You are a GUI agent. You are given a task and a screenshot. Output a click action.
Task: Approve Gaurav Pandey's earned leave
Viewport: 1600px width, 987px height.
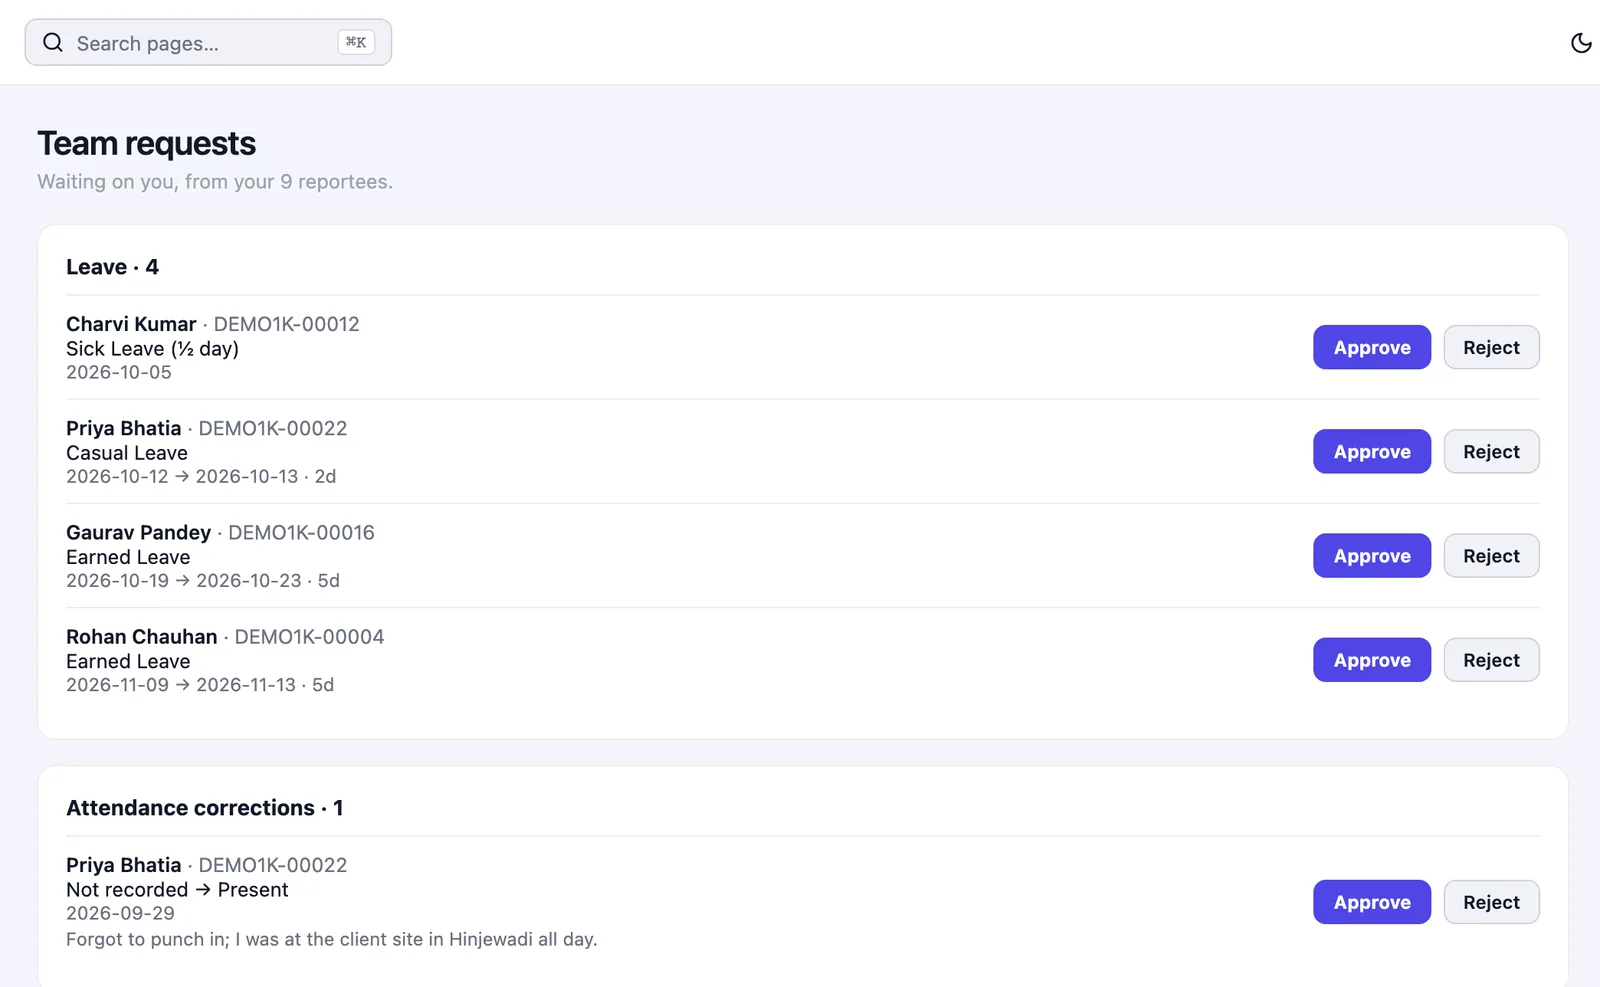click(1372, 555)
